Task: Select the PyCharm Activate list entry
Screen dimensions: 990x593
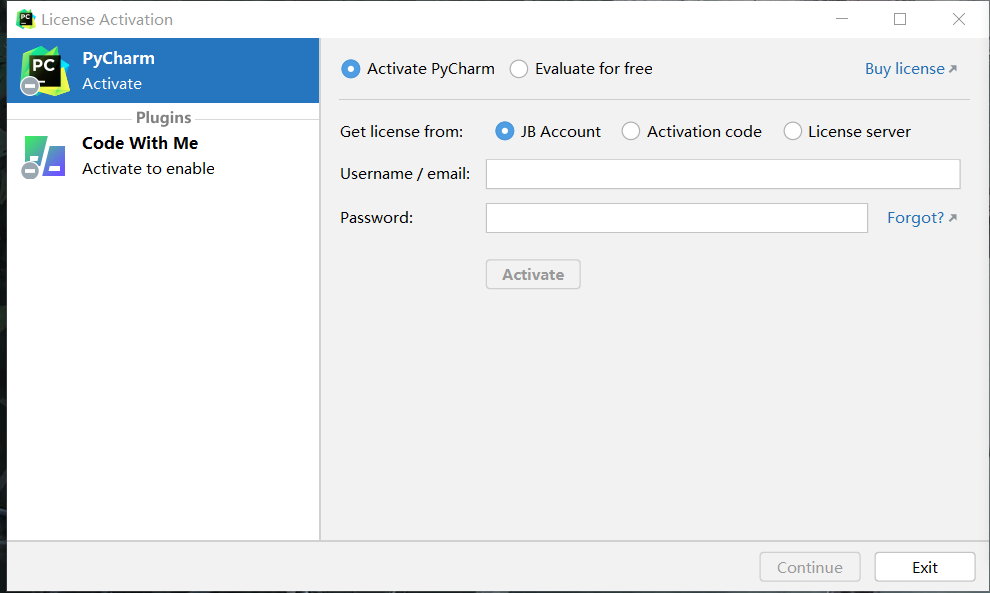Action: [x=163, y=71]
